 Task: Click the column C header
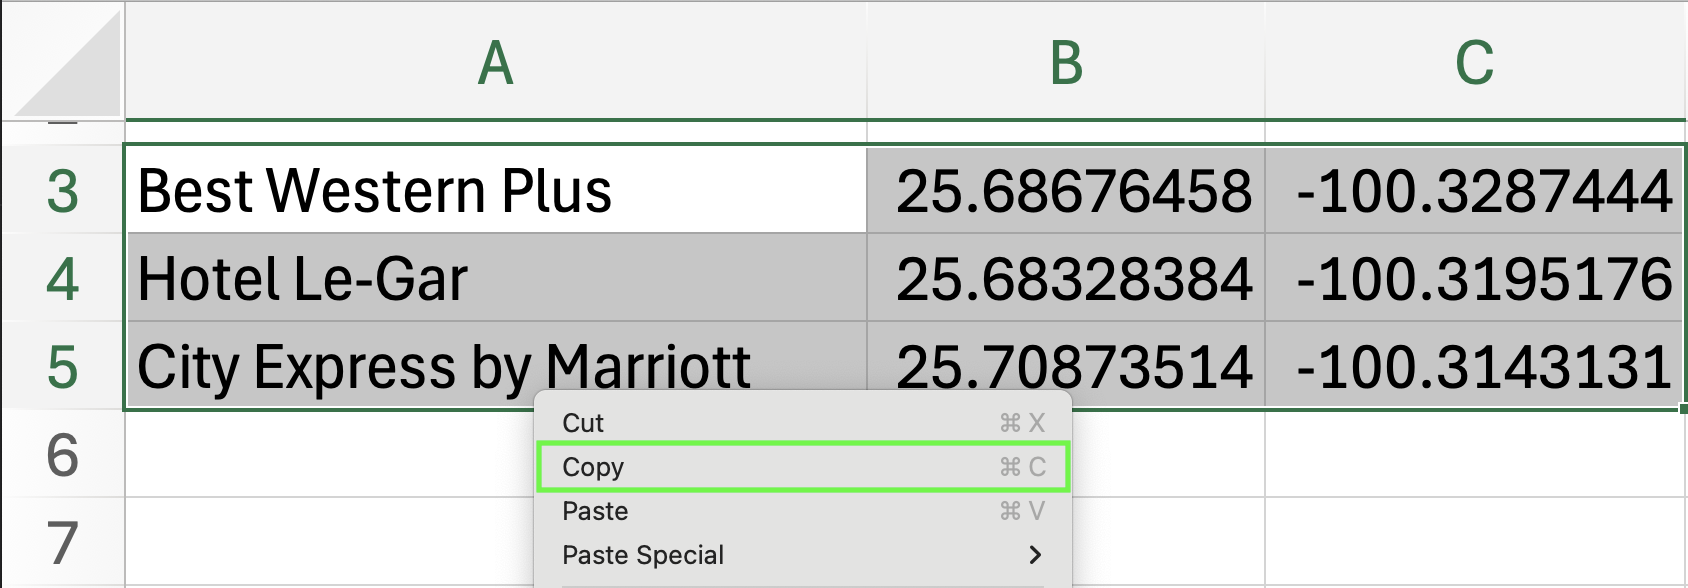[x=1474, y=64]
